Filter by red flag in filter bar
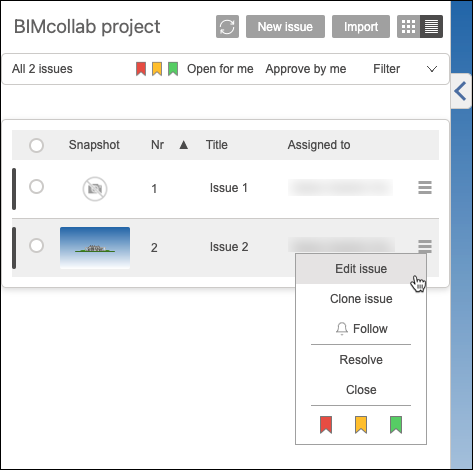 141,69
